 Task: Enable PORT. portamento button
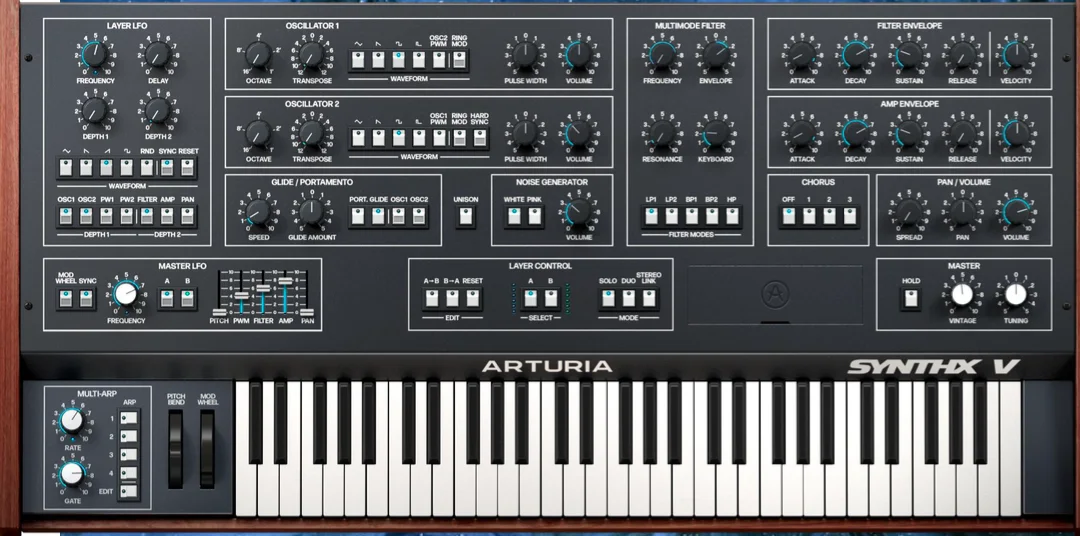[x=358, y=216]
